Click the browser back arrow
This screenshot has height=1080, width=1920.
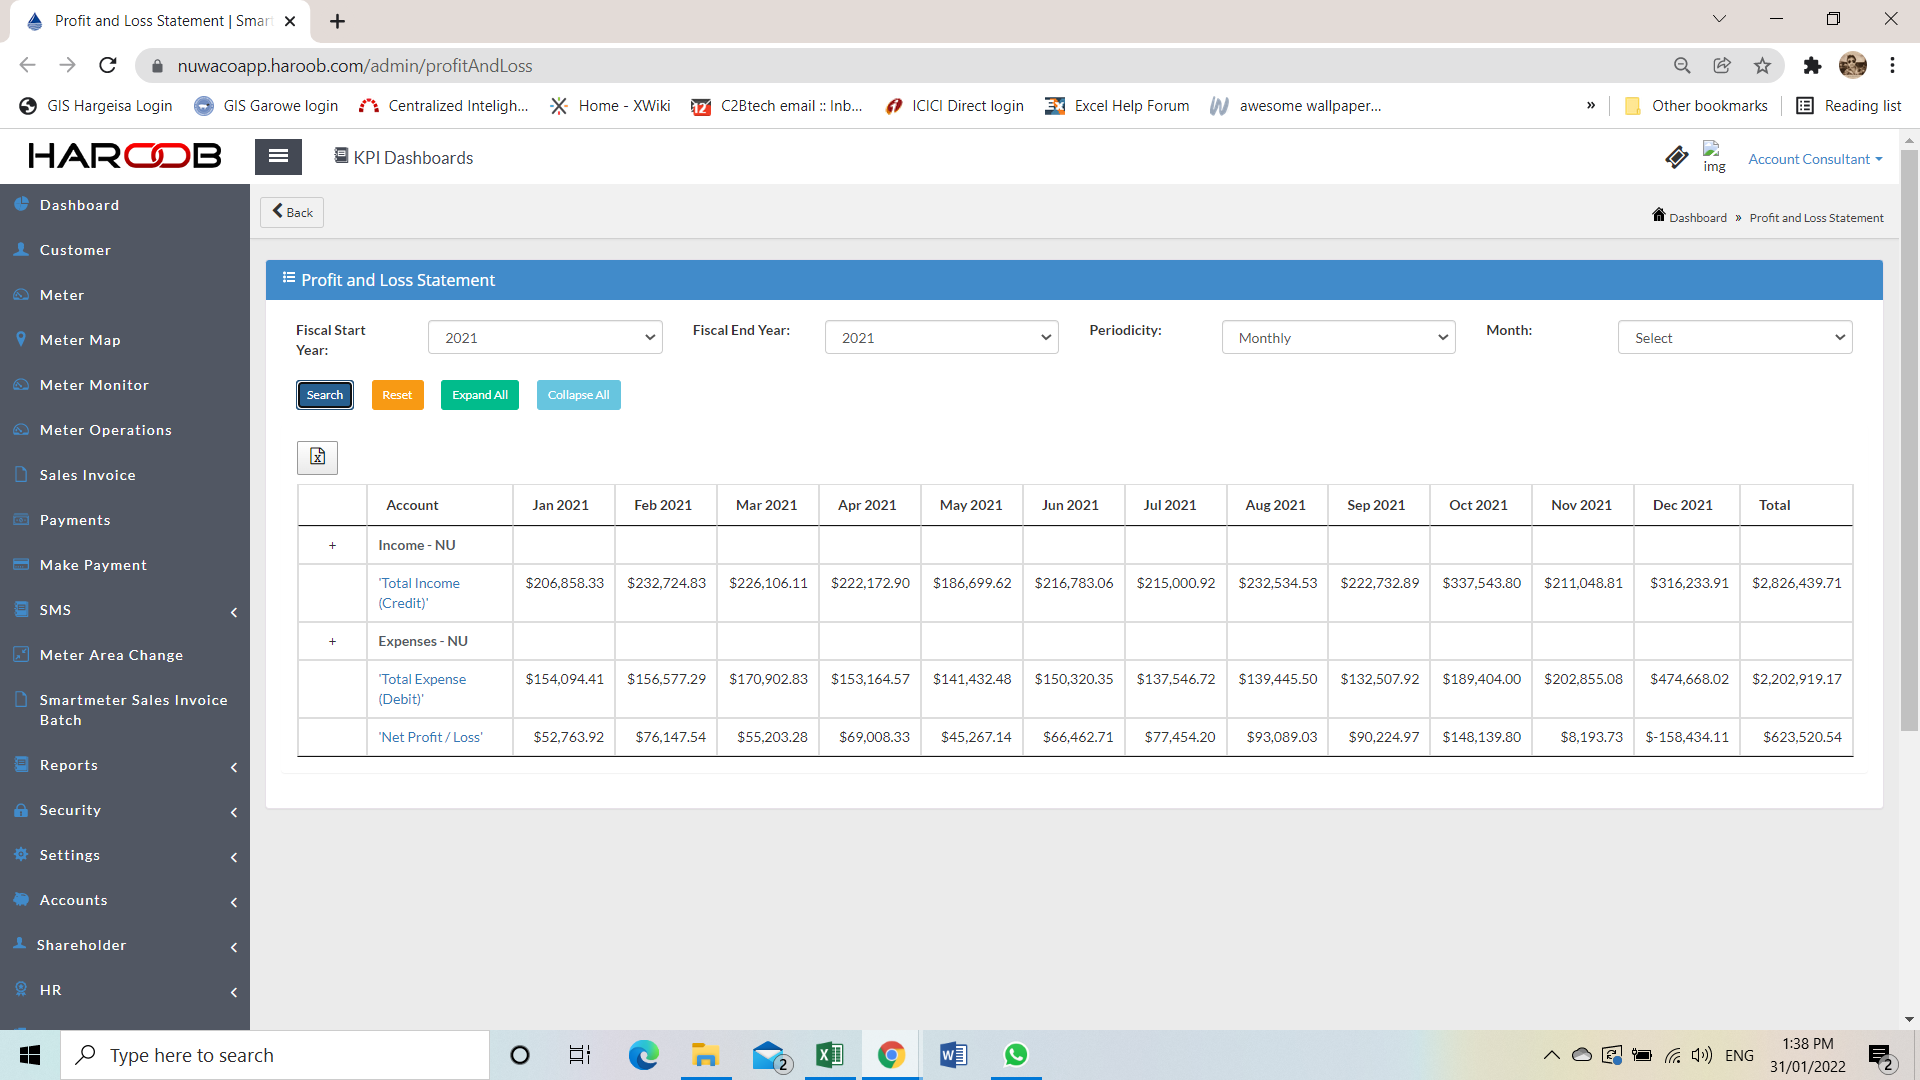27,65
